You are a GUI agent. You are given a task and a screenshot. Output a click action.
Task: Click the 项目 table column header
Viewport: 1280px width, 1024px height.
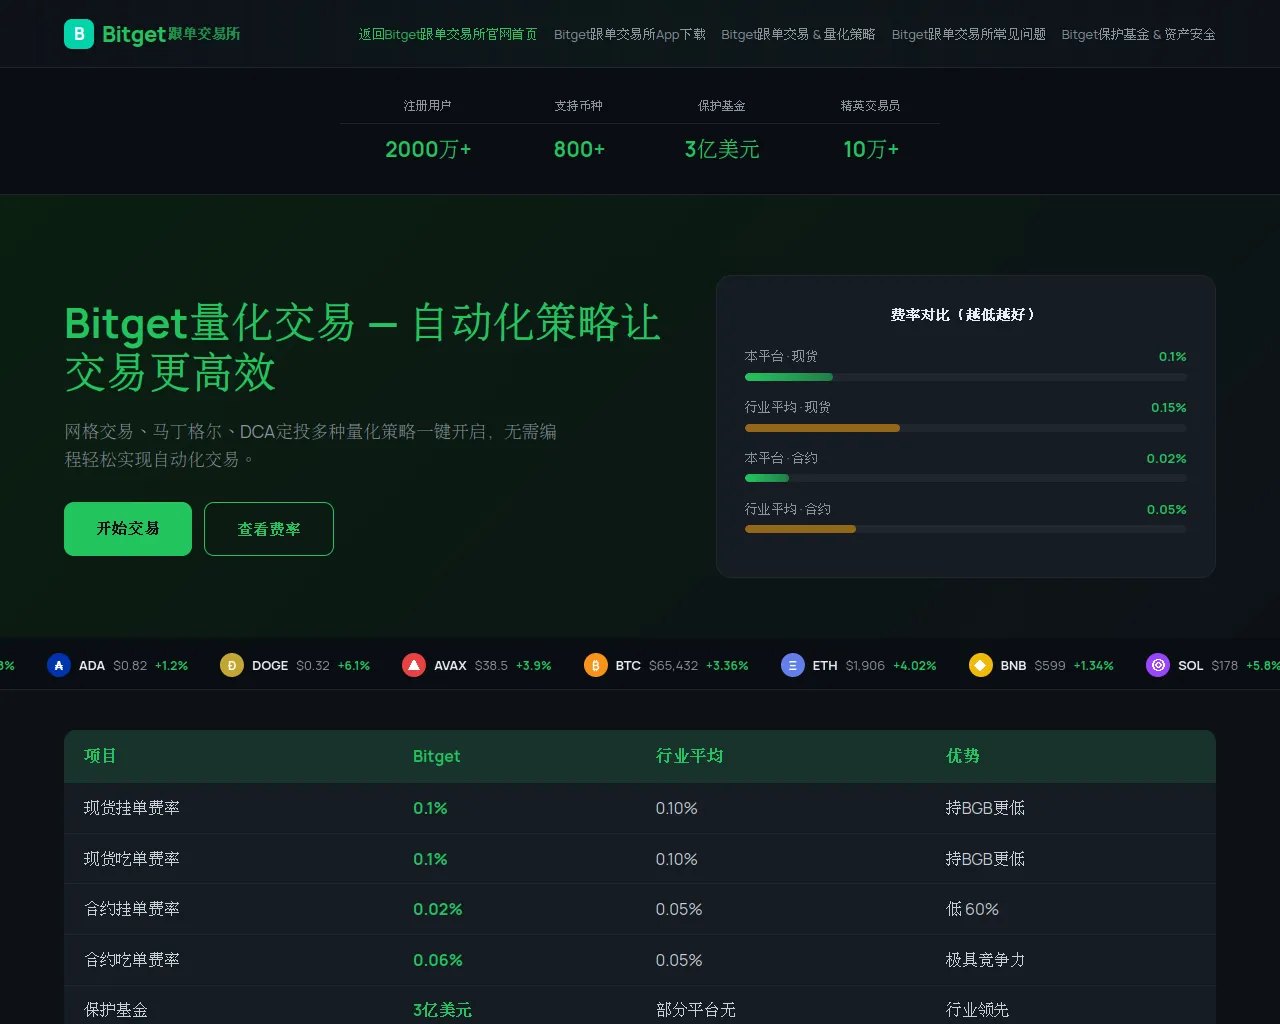pos(100,756)
